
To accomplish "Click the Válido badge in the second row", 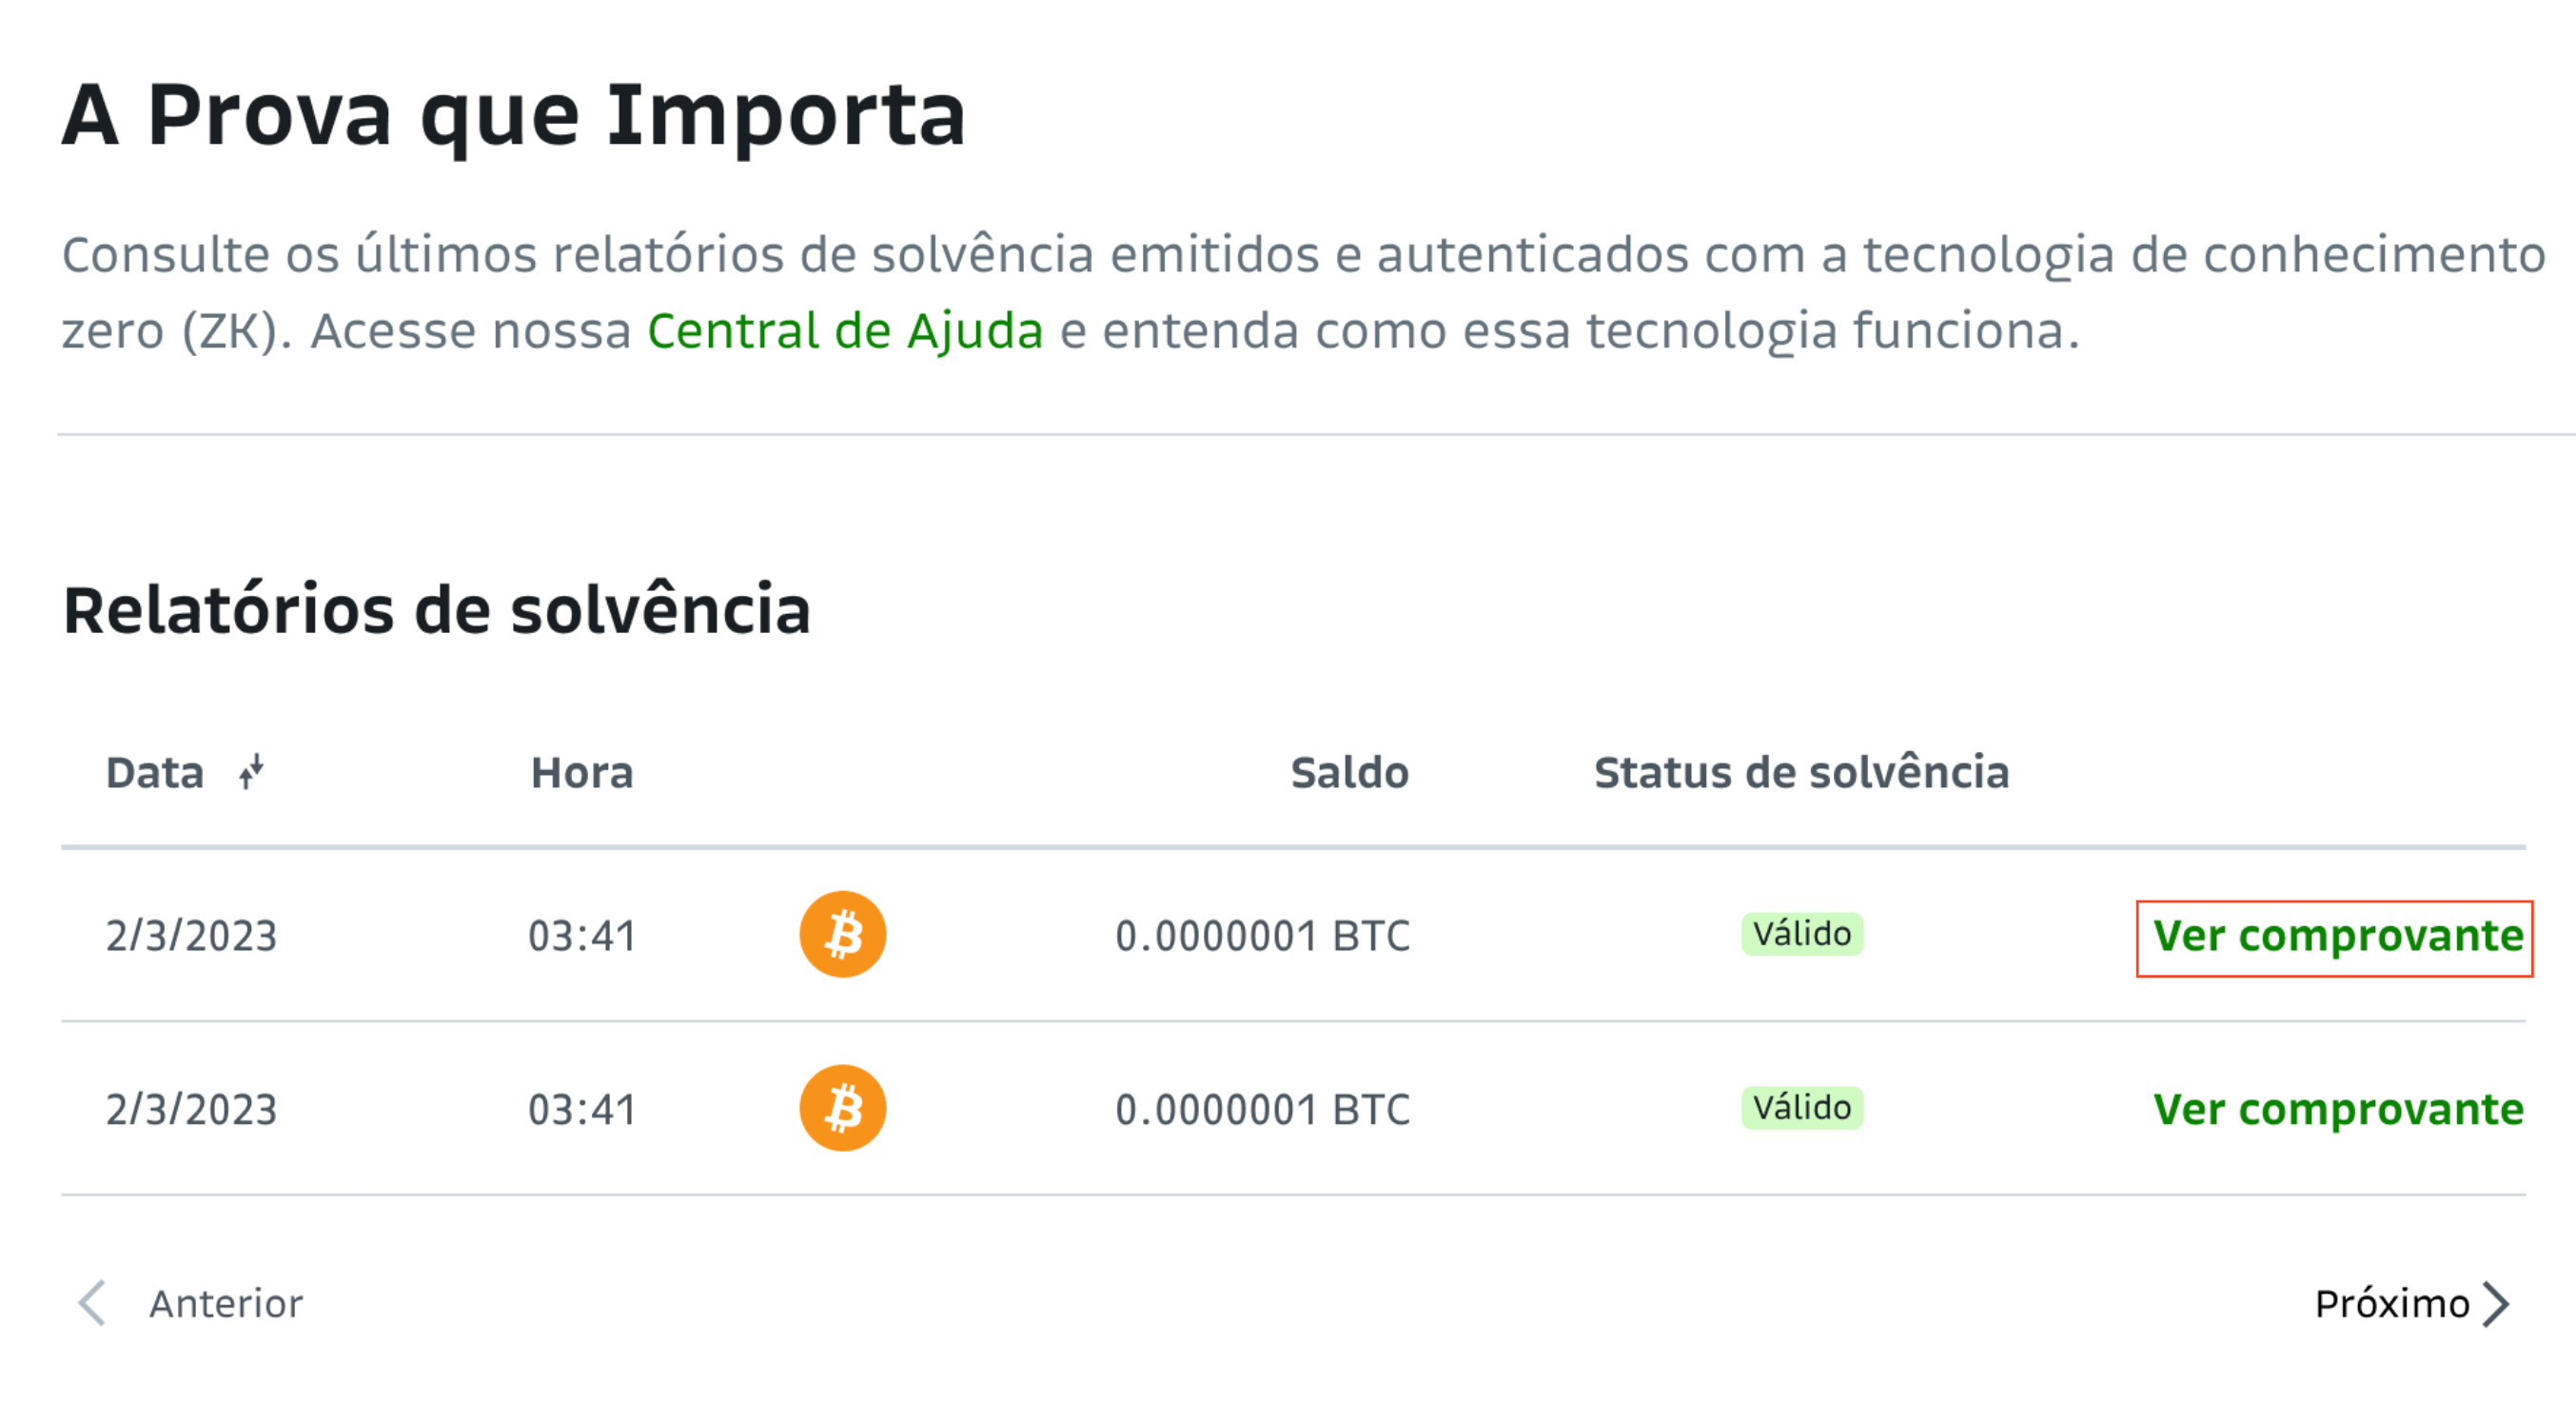I will 1802,1108.
